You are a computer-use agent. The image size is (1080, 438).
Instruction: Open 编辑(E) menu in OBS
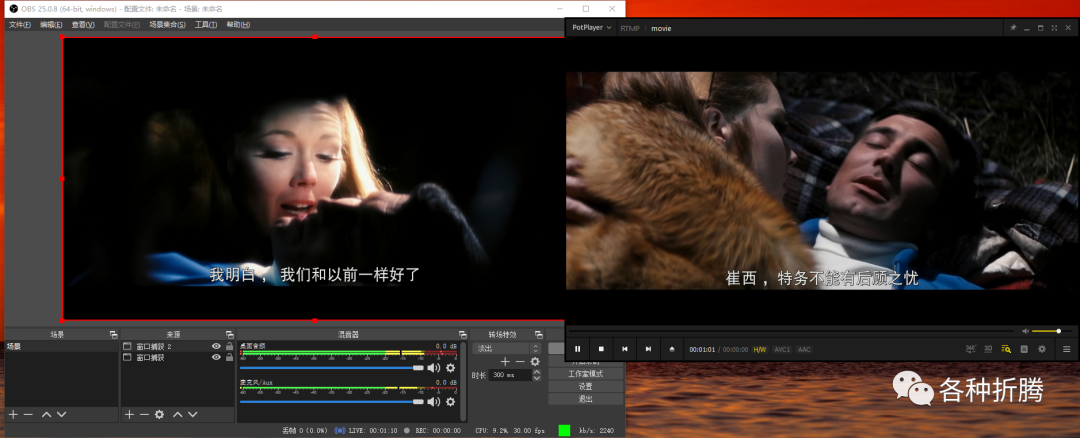[51, 25]
